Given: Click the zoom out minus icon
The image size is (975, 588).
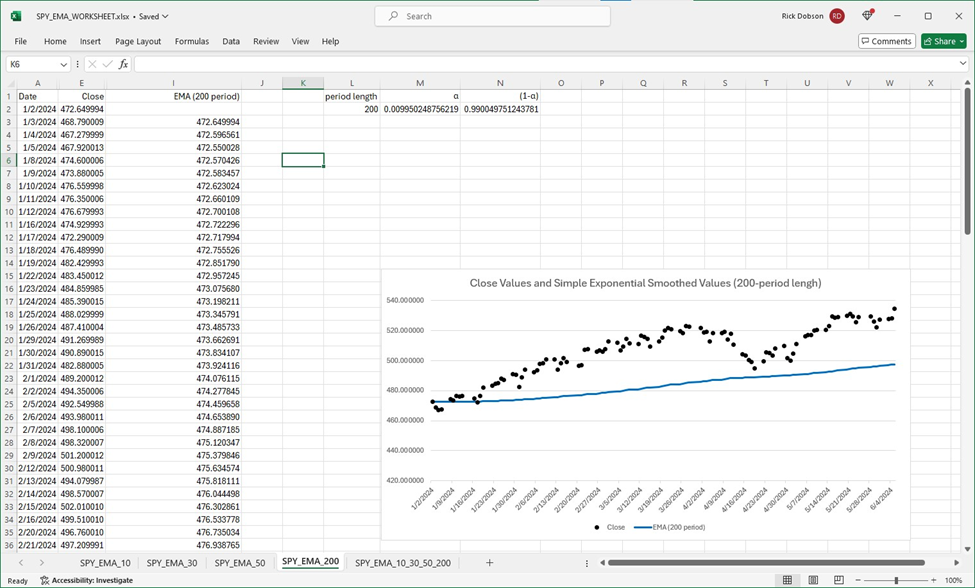Looking at the screenshot, I should [x=858, y=580].
